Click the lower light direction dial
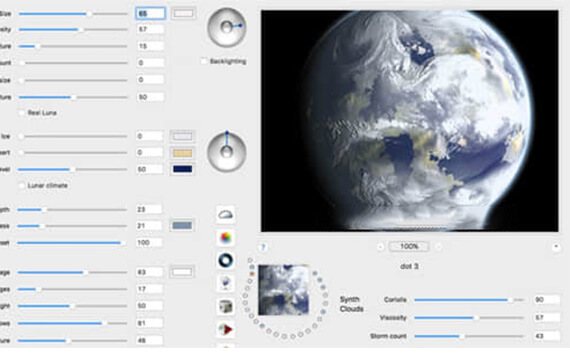 (x=226, y=152)
